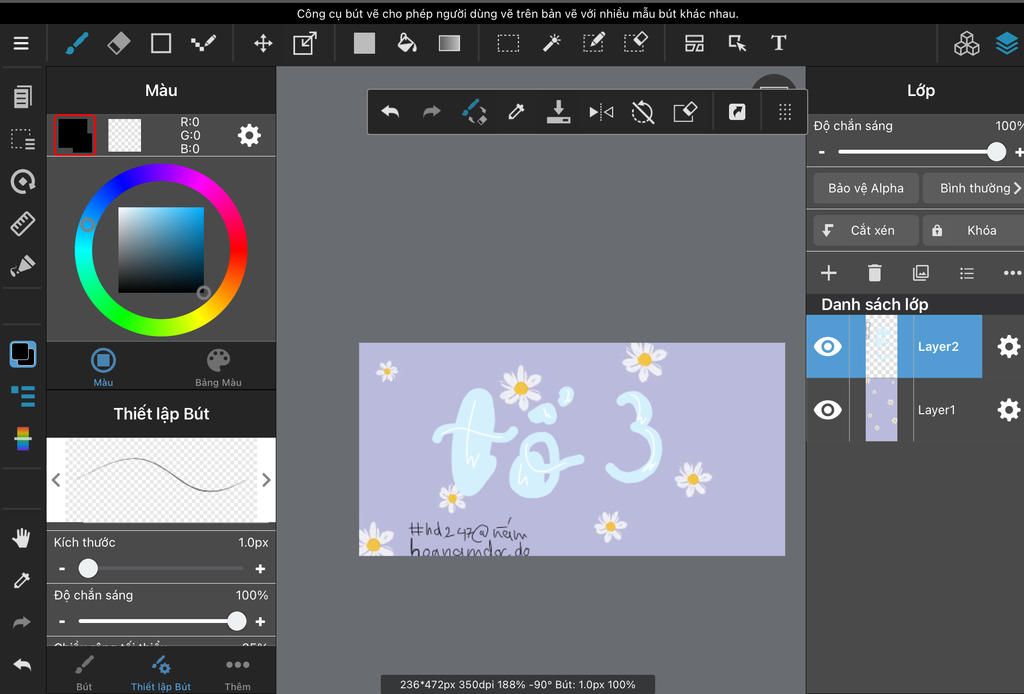Select the Thiết lập Bút tab
The width and height of the screenshot is (1024, 694).
tap(161, 672)
